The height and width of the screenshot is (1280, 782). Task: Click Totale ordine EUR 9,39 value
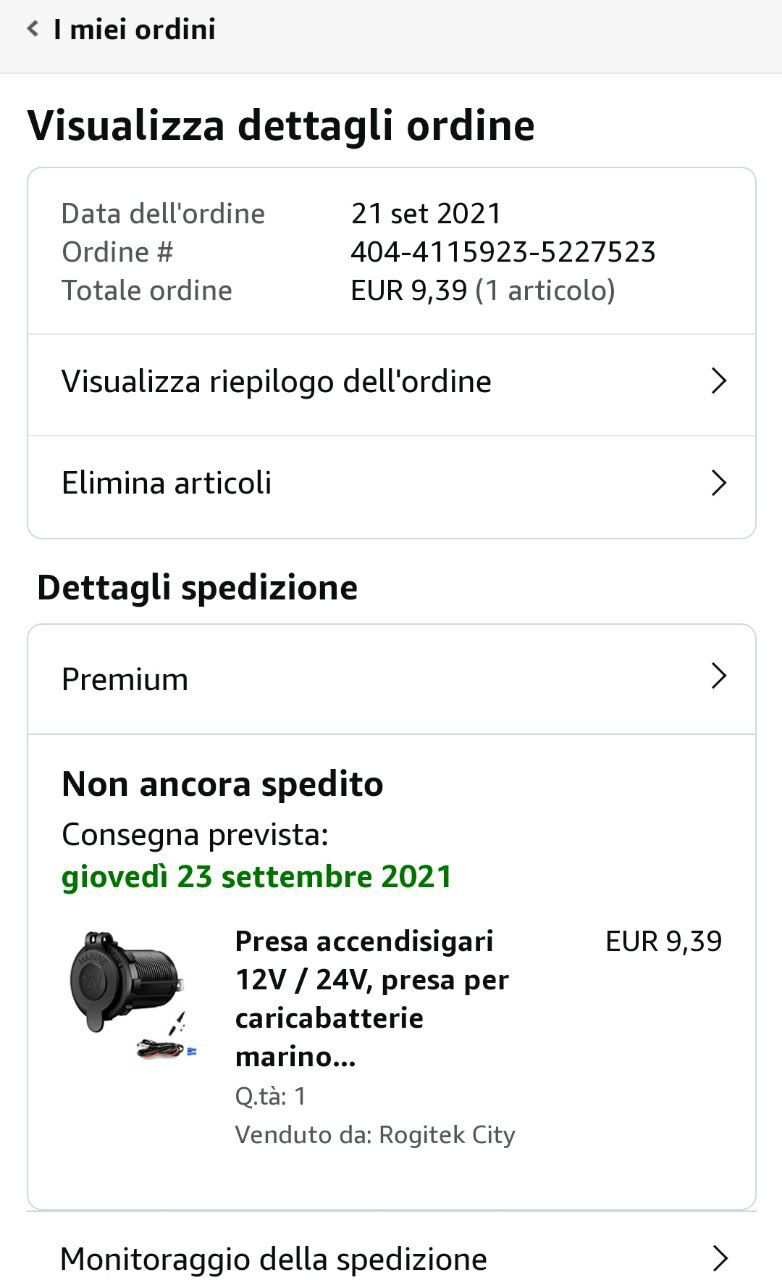[x=409, y=291]
